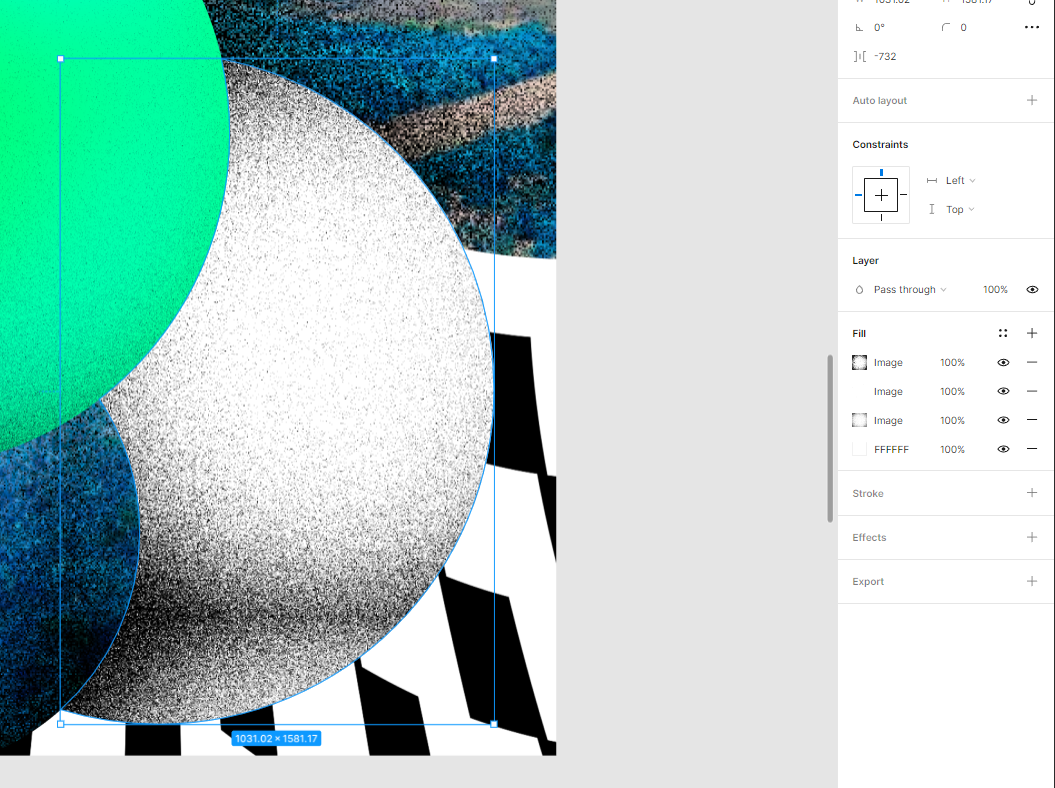Screen dimensions: 1055x788
Task: Hide the FFFFFF solid fill
Action: [x=1003, y=449]
